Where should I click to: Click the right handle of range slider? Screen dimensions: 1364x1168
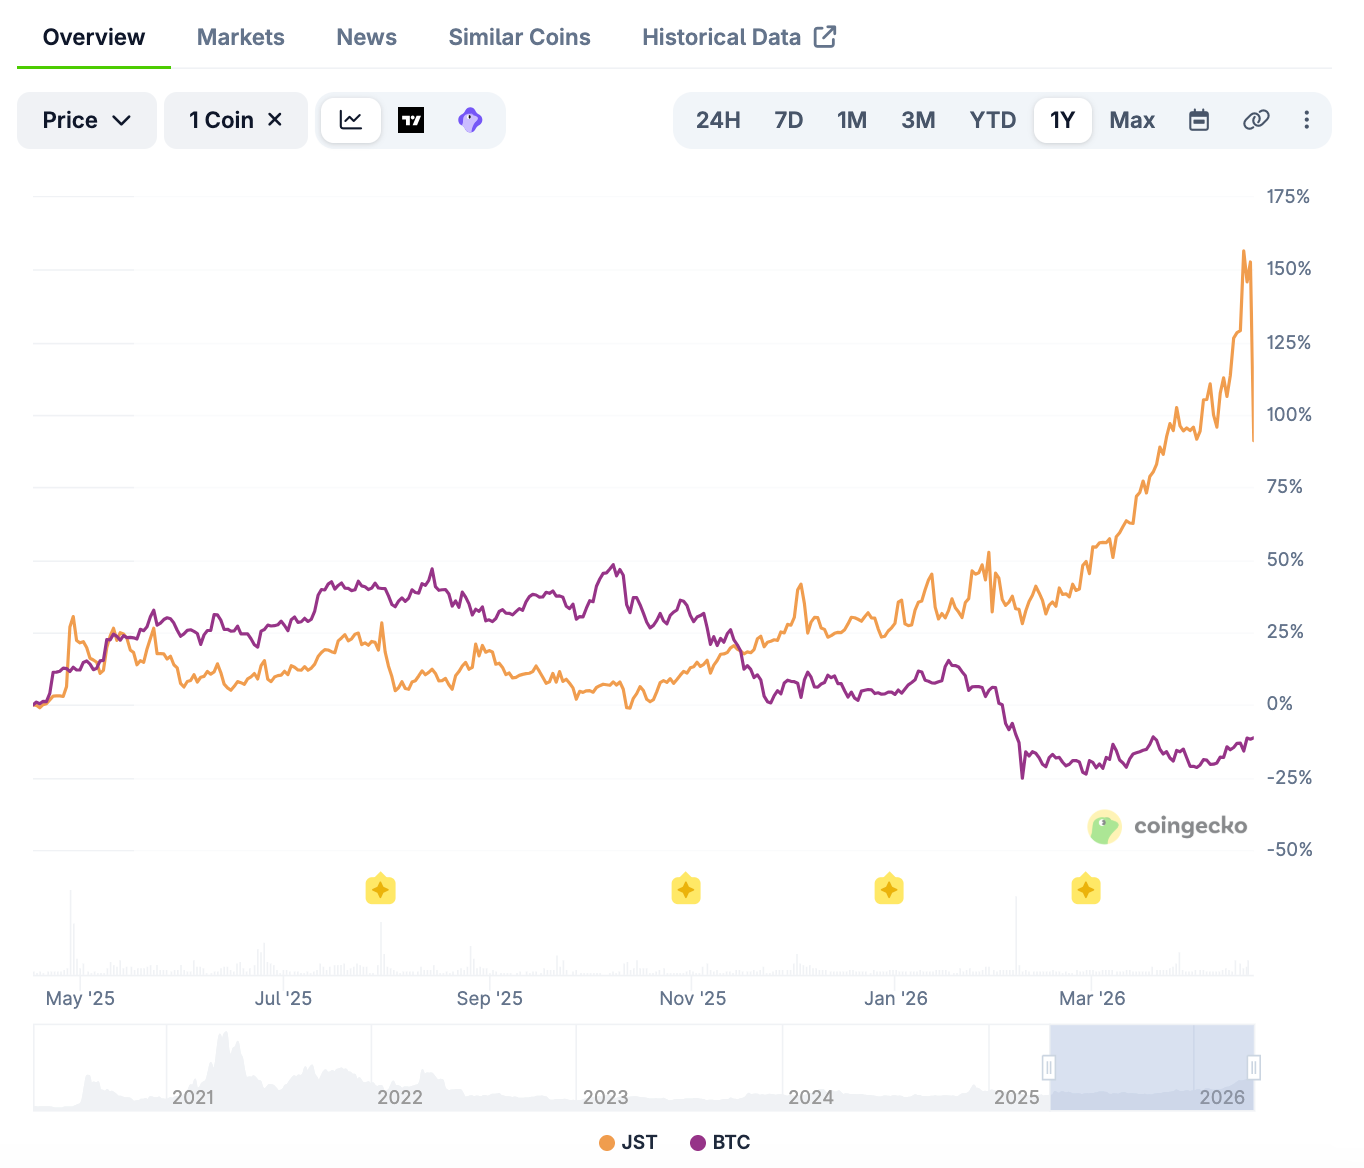[x=1253, y=1067]
